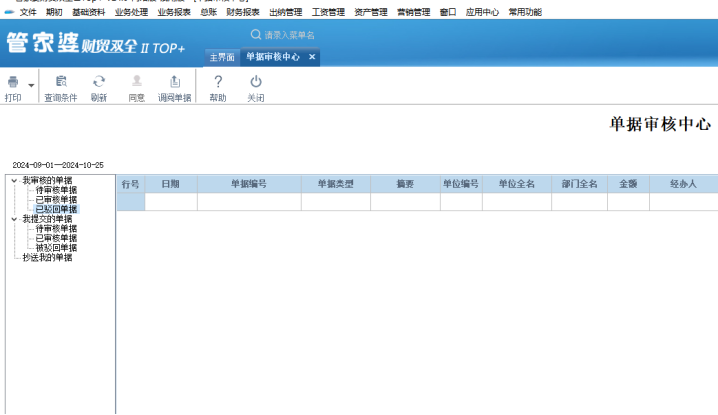718x415 pixels.
Task: Click the Refresh (刷新) icon
Action: [99, 82]
